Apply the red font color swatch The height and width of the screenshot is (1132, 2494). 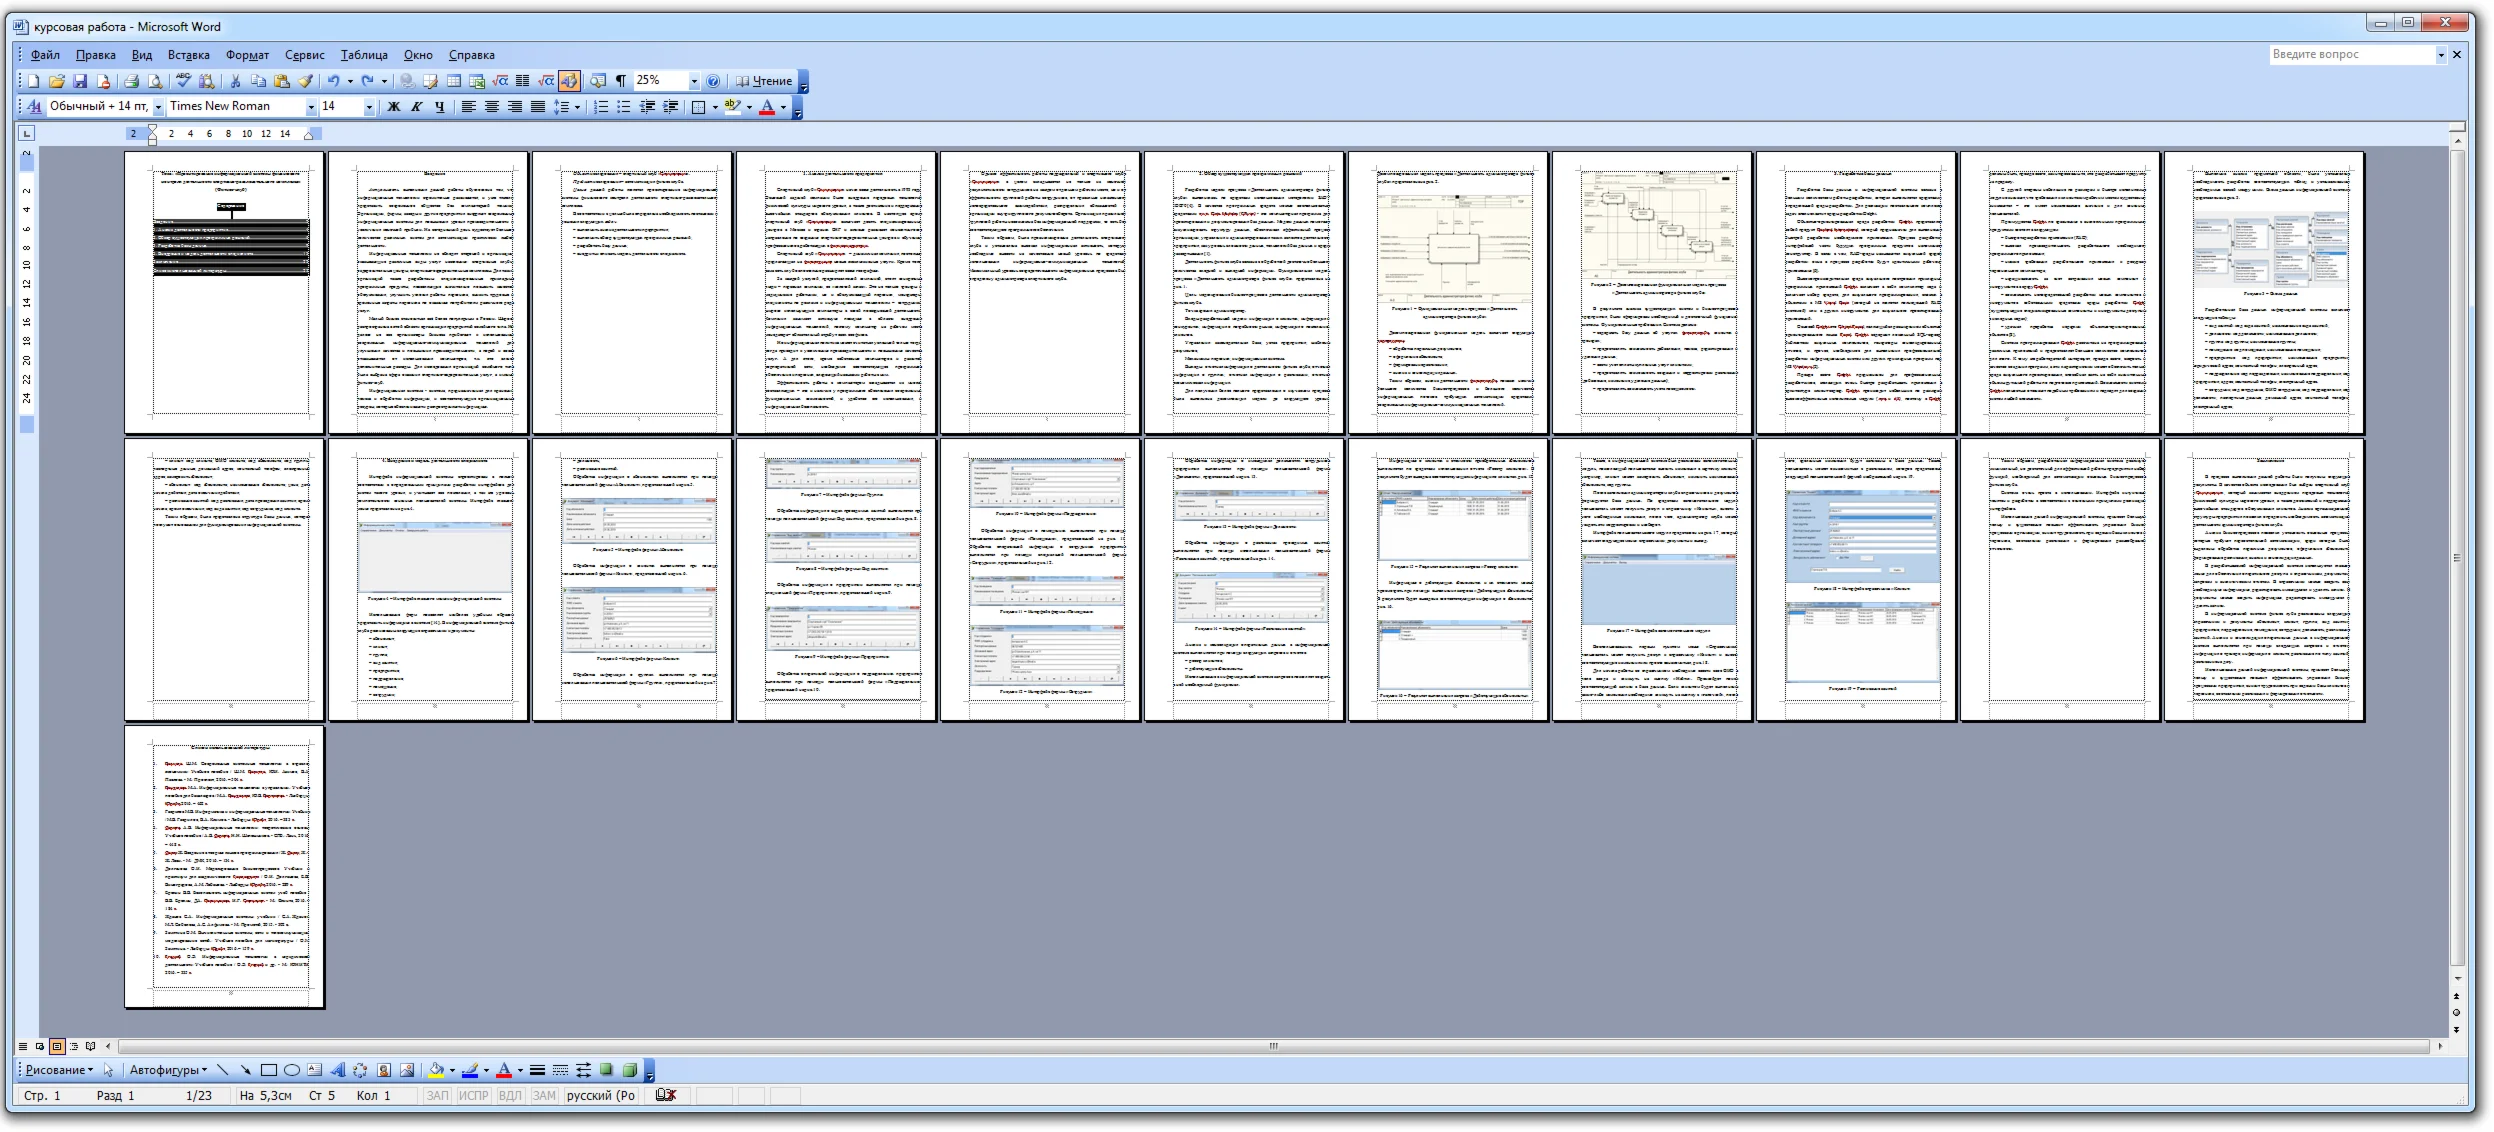pyautogui.click(x=767, y=106)
